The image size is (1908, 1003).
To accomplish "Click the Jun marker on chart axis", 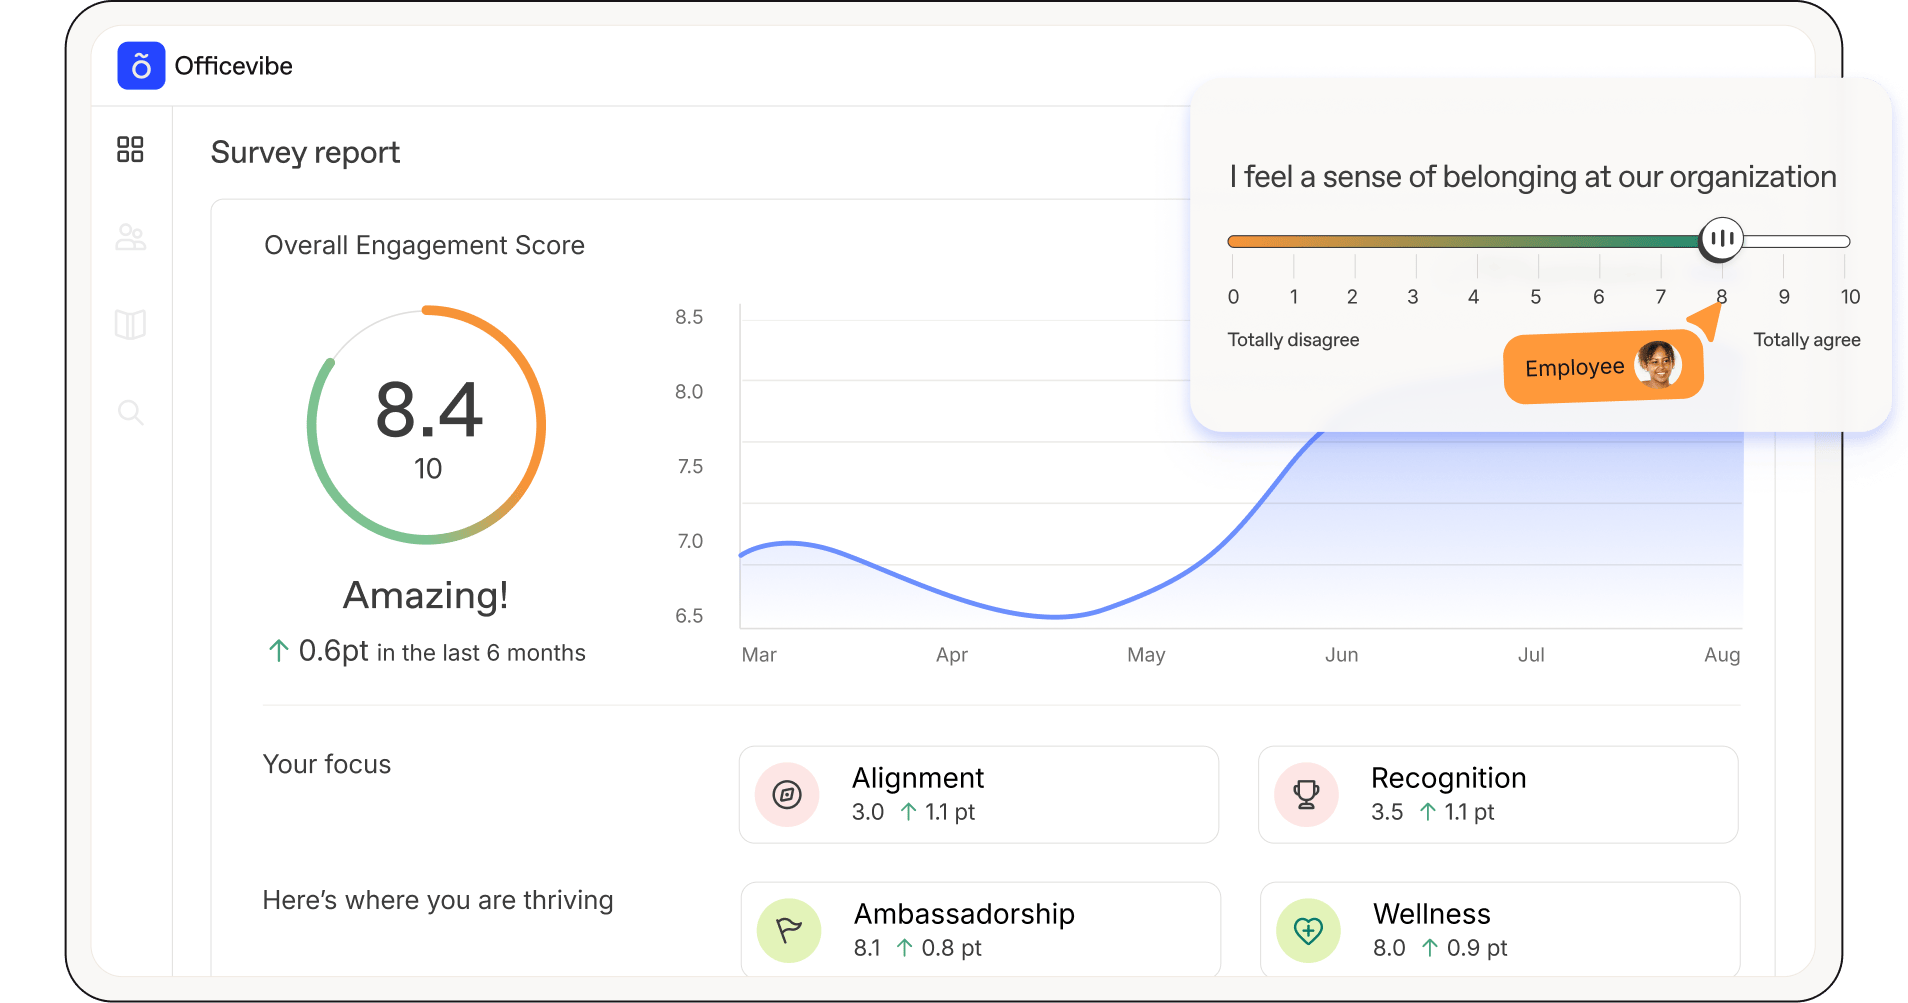I will (1341, 655).
